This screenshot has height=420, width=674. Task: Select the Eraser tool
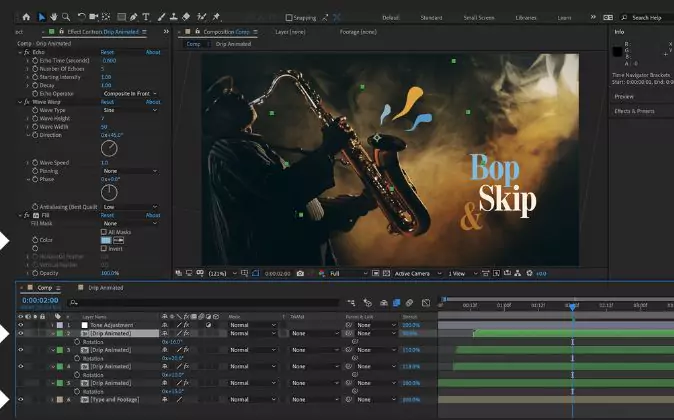click(186, 17)
